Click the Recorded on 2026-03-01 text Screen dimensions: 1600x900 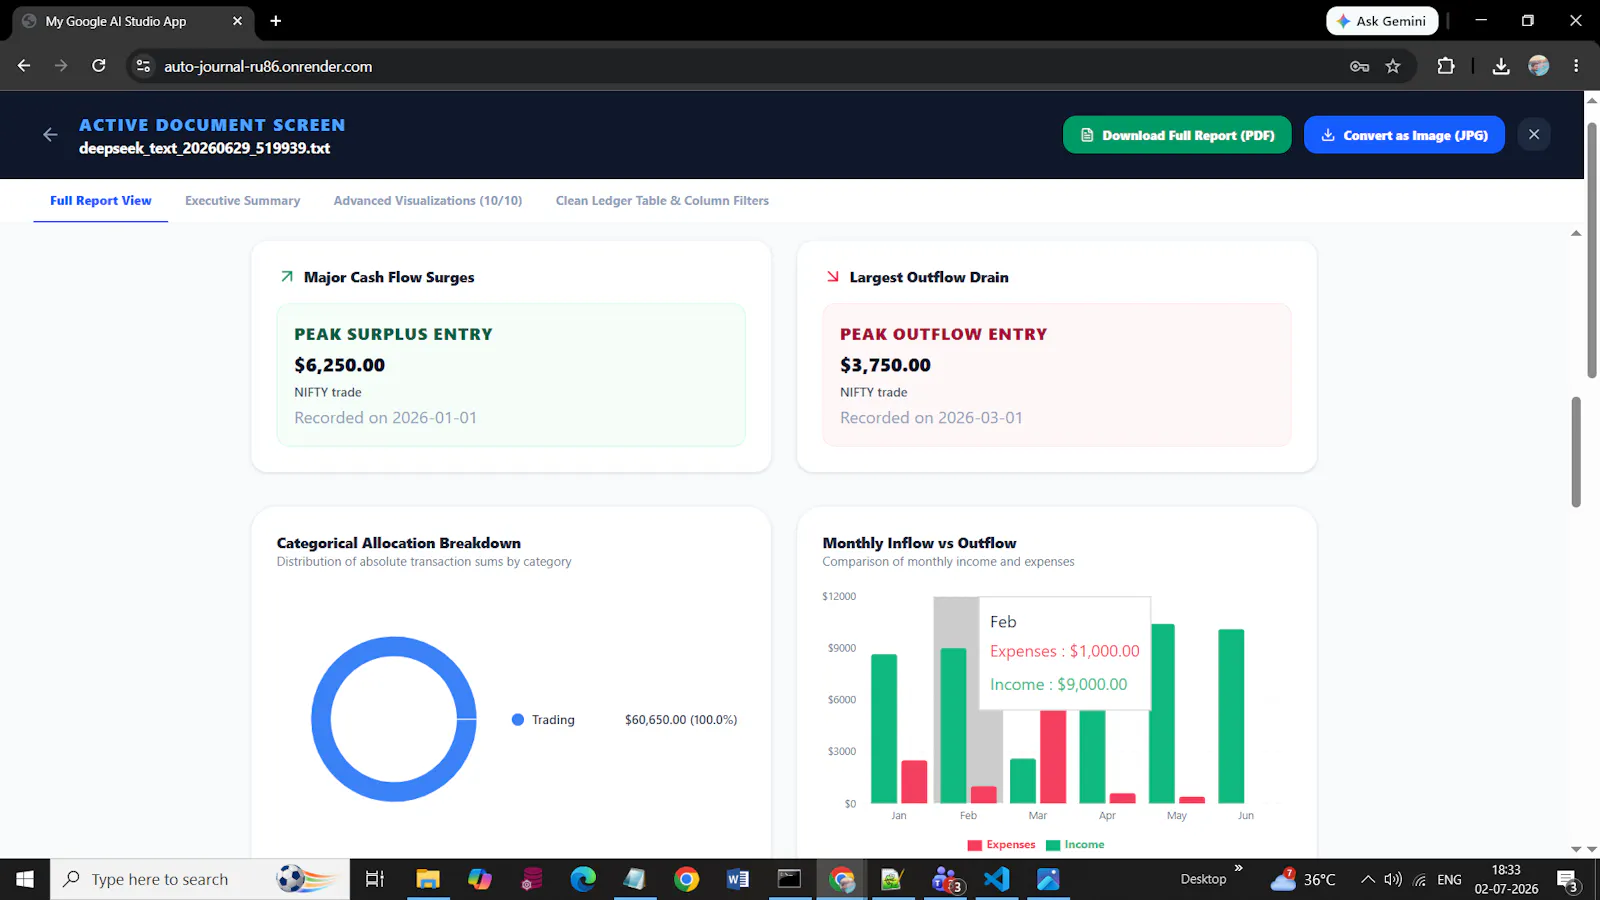[931, 418]
